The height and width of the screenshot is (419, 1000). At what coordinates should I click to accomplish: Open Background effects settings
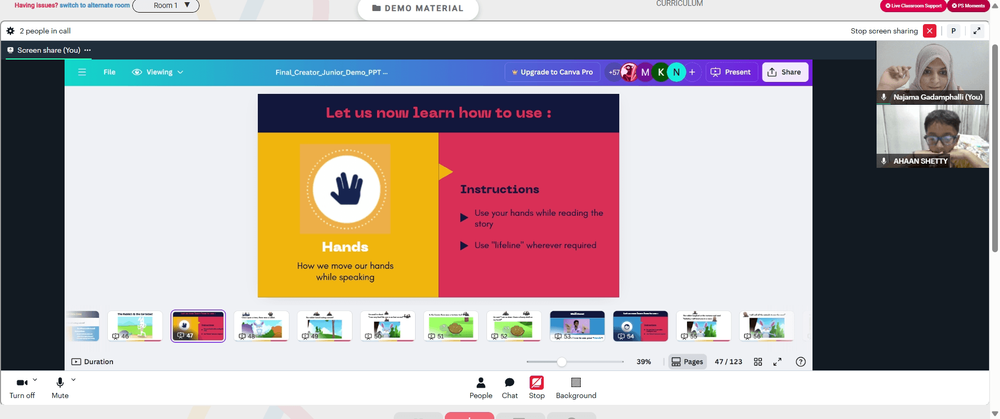576,387
